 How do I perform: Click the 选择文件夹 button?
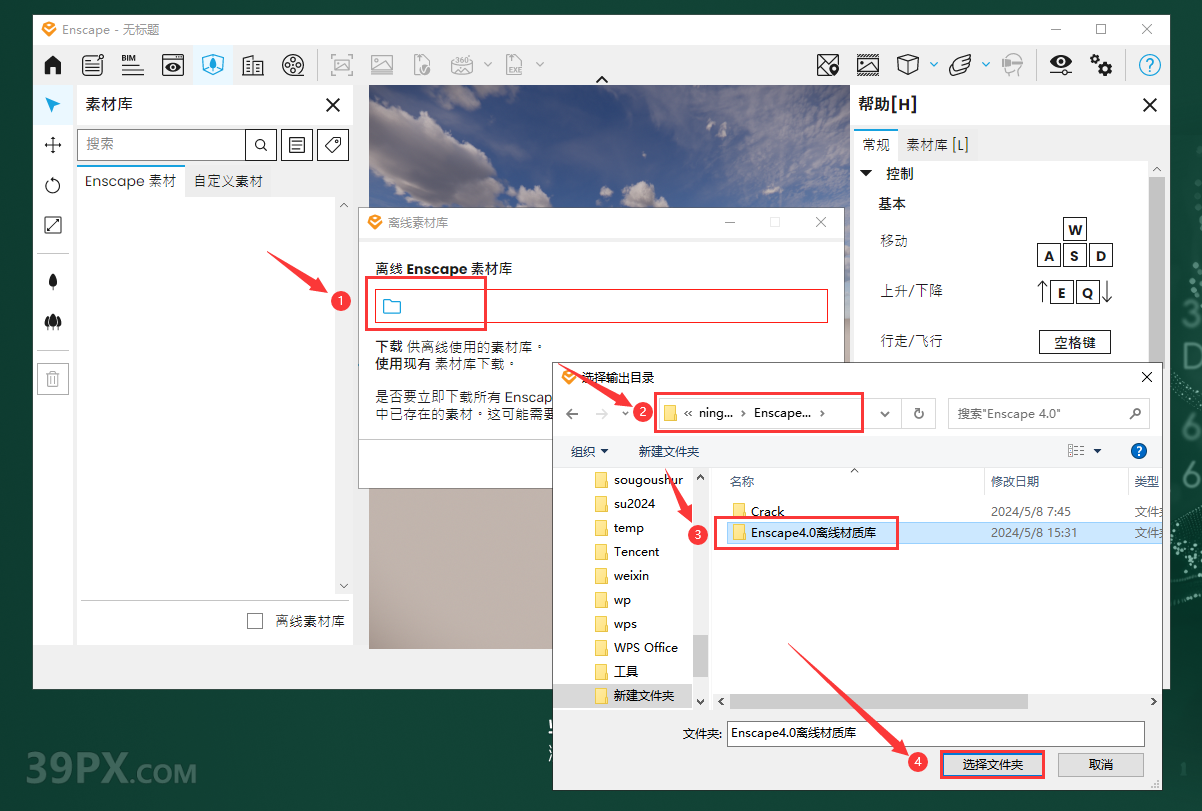click(x=992, y=764)
